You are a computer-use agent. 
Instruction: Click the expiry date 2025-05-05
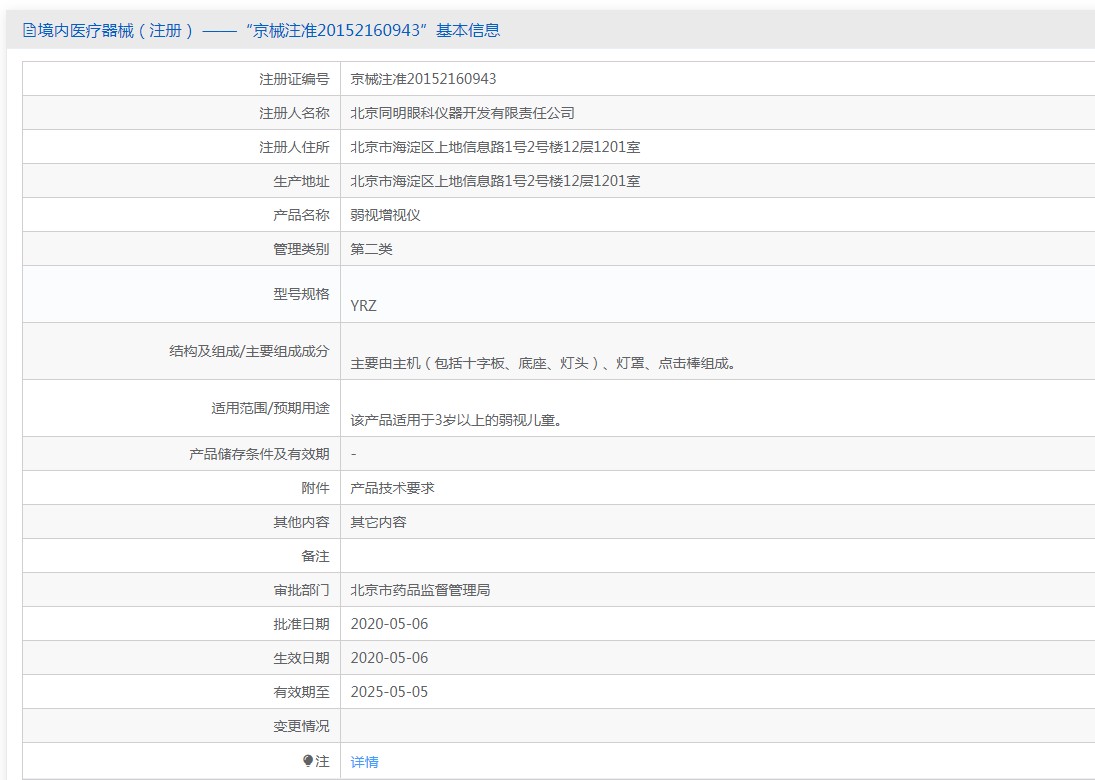(x=389, y=692)
